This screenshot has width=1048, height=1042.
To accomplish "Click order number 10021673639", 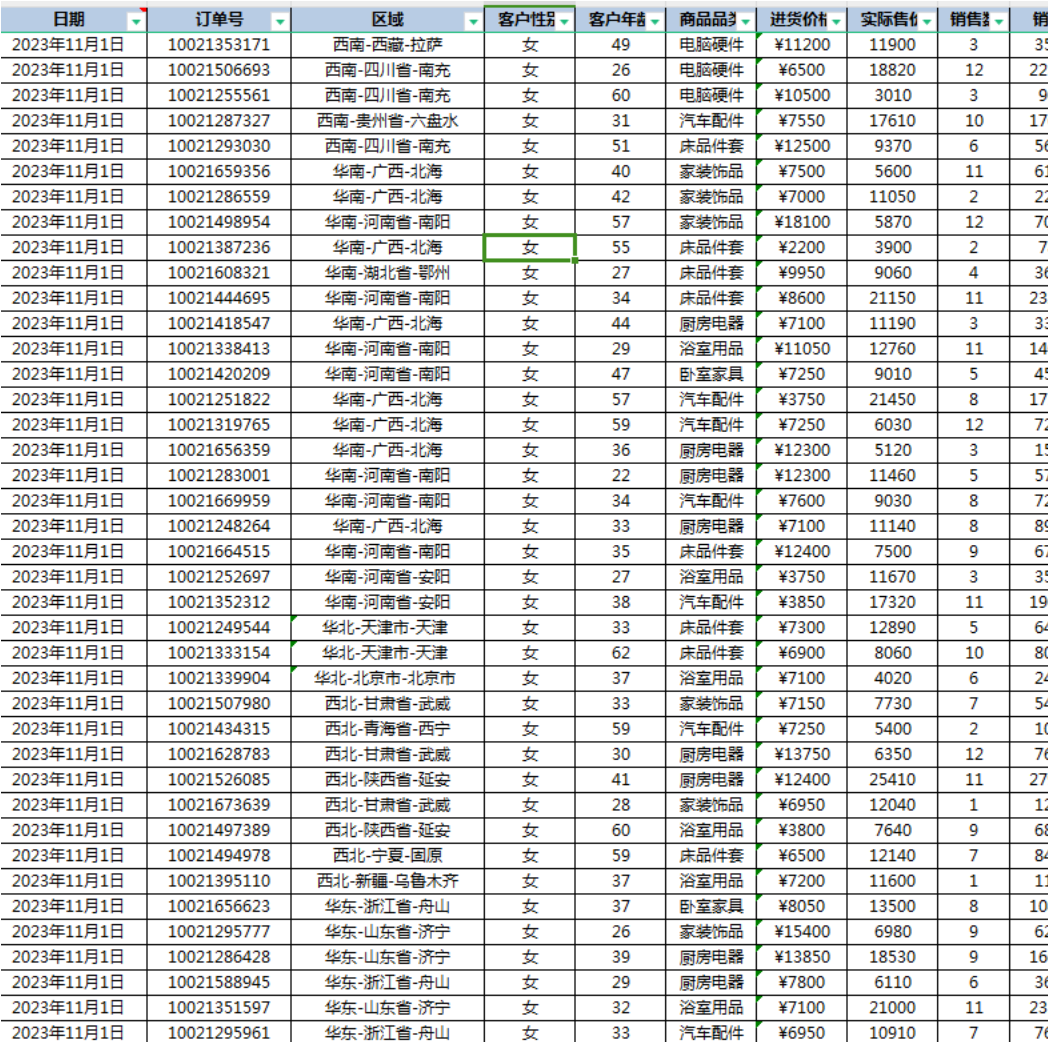I will 219,805.
